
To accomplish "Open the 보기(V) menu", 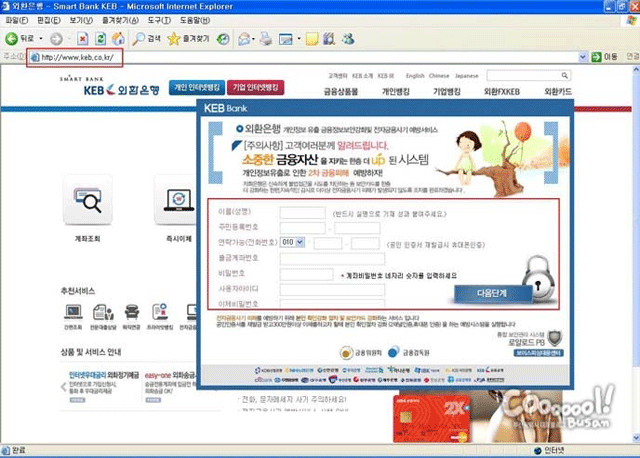I will pyautogui.click(x=81, y=20).
